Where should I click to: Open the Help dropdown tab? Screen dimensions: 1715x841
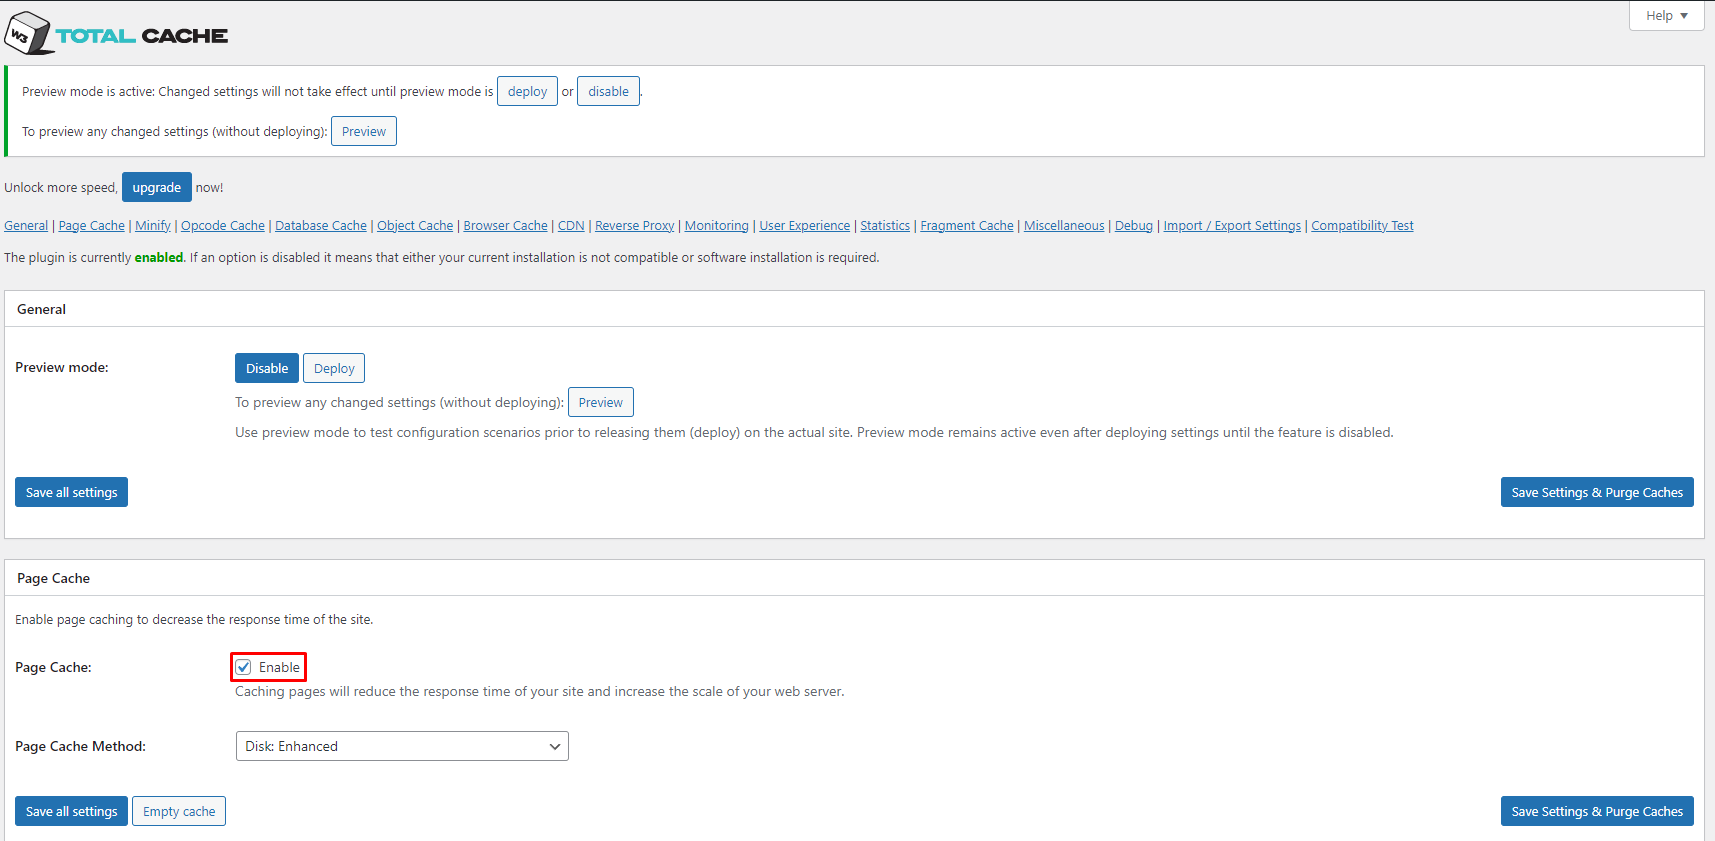click(x=1666, y=16)
